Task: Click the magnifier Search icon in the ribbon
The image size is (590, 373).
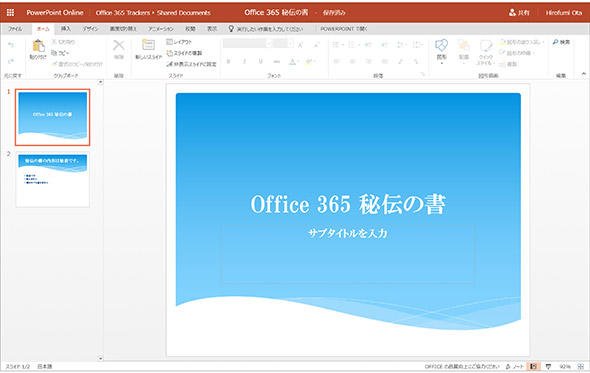Action: coord(555,42)
